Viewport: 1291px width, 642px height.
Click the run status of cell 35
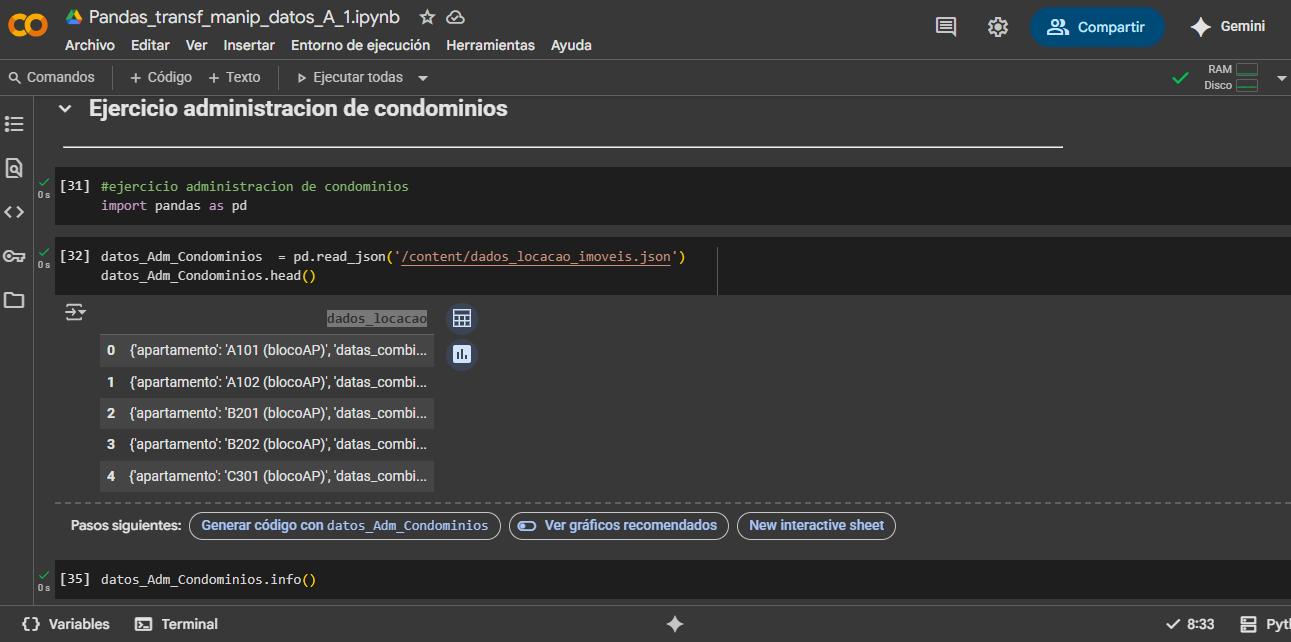tap(44, 580)
